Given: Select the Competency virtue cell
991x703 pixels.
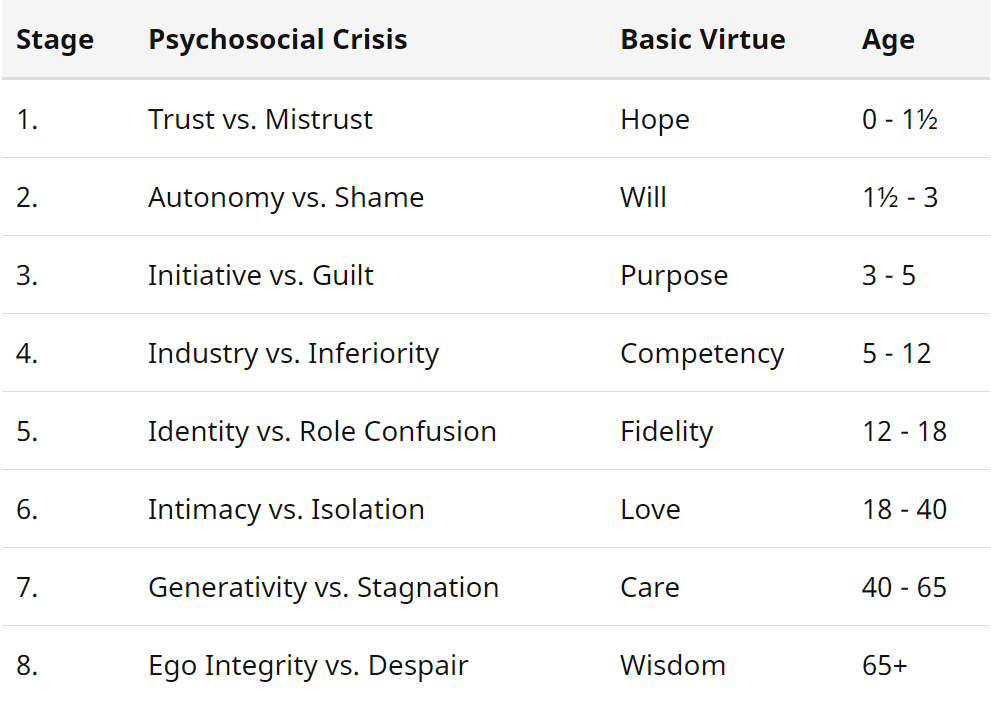Looking at the screenshot, I should [x=702, y=354].
